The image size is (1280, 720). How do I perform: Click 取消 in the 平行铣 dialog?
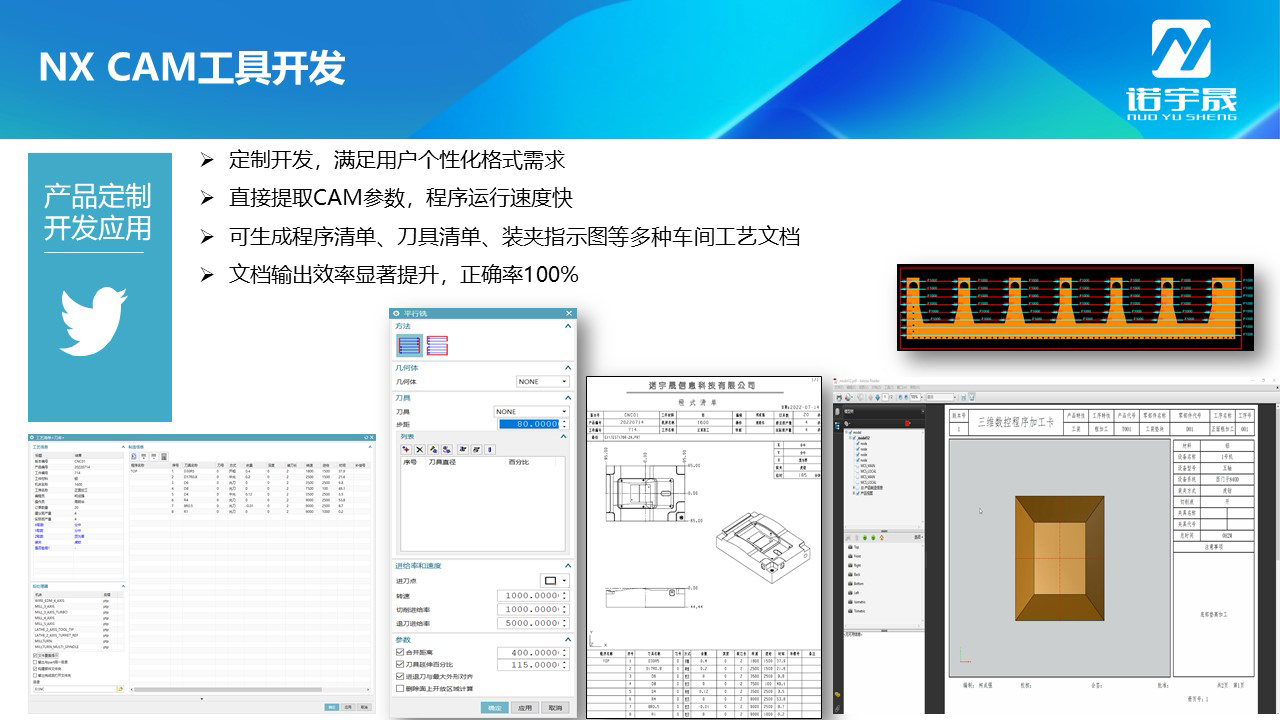point(555,707)
